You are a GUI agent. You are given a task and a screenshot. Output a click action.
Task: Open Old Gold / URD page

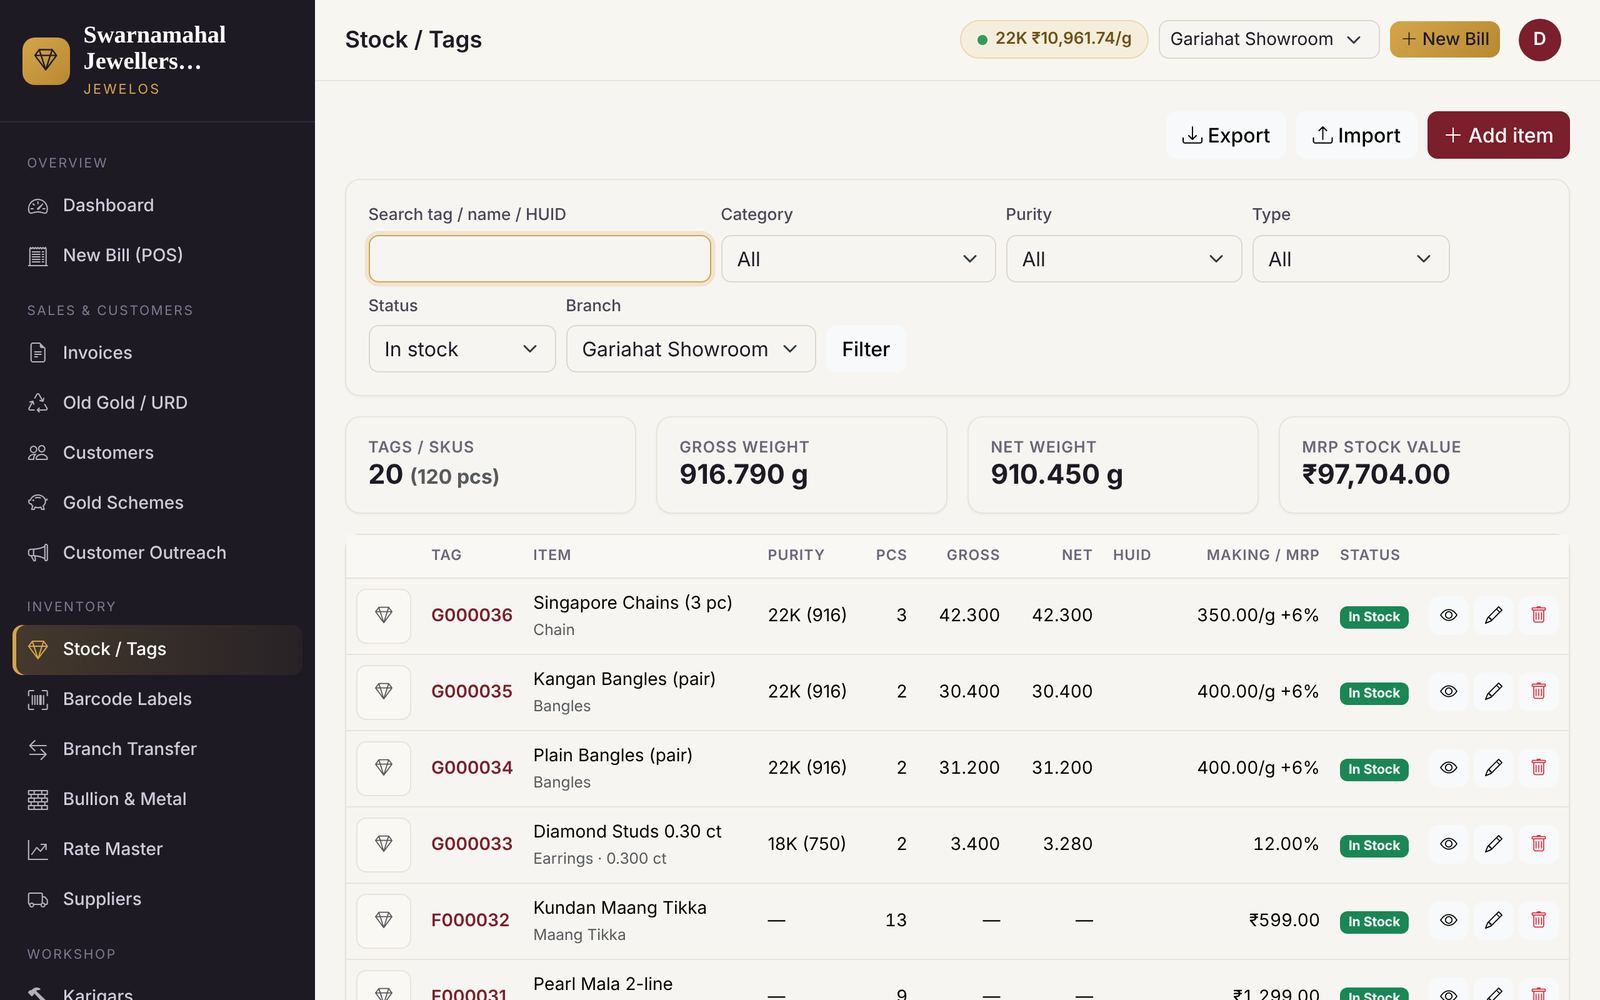coord(157,403)
